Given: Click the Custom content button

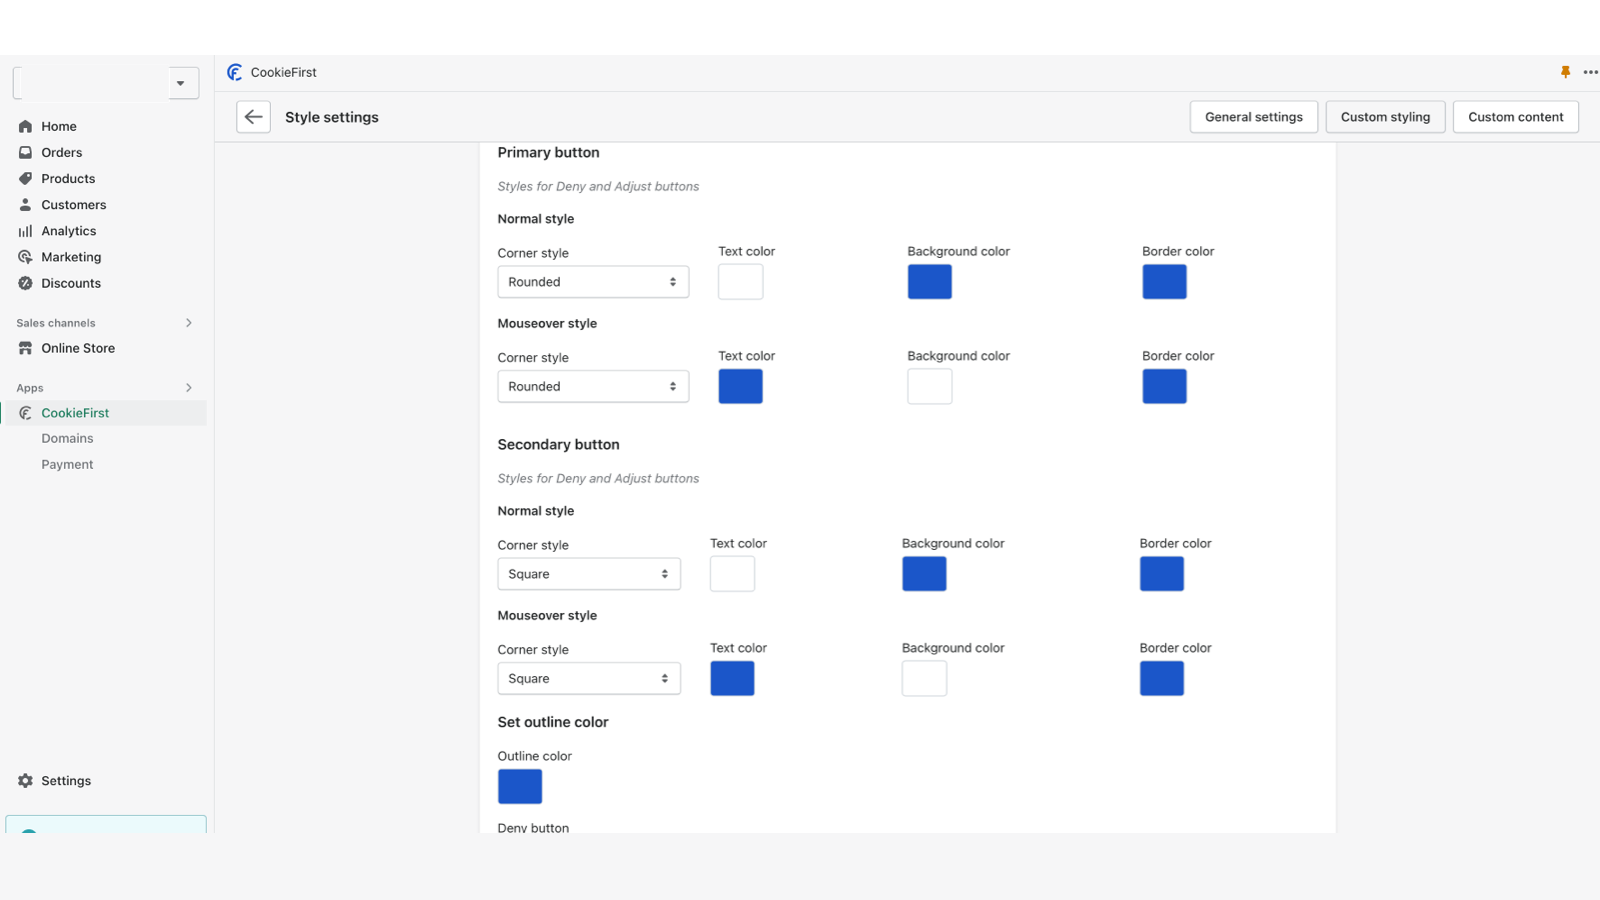Looking at the screenshot, I should [x=1515, y=117].
